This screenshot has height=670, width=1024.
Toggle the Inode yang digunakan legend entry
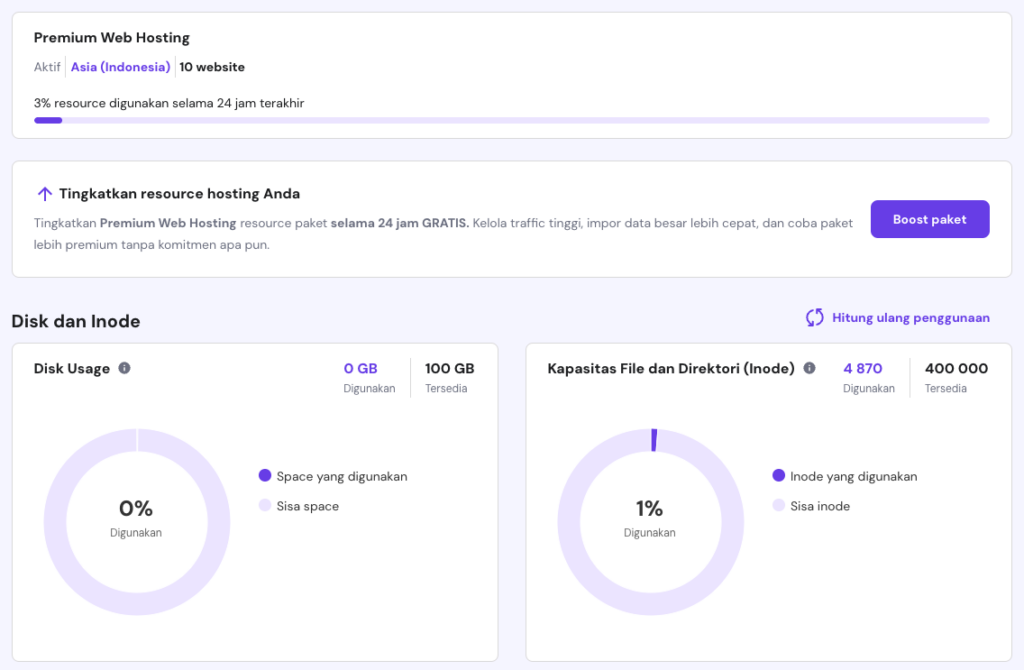pos(845,476)
